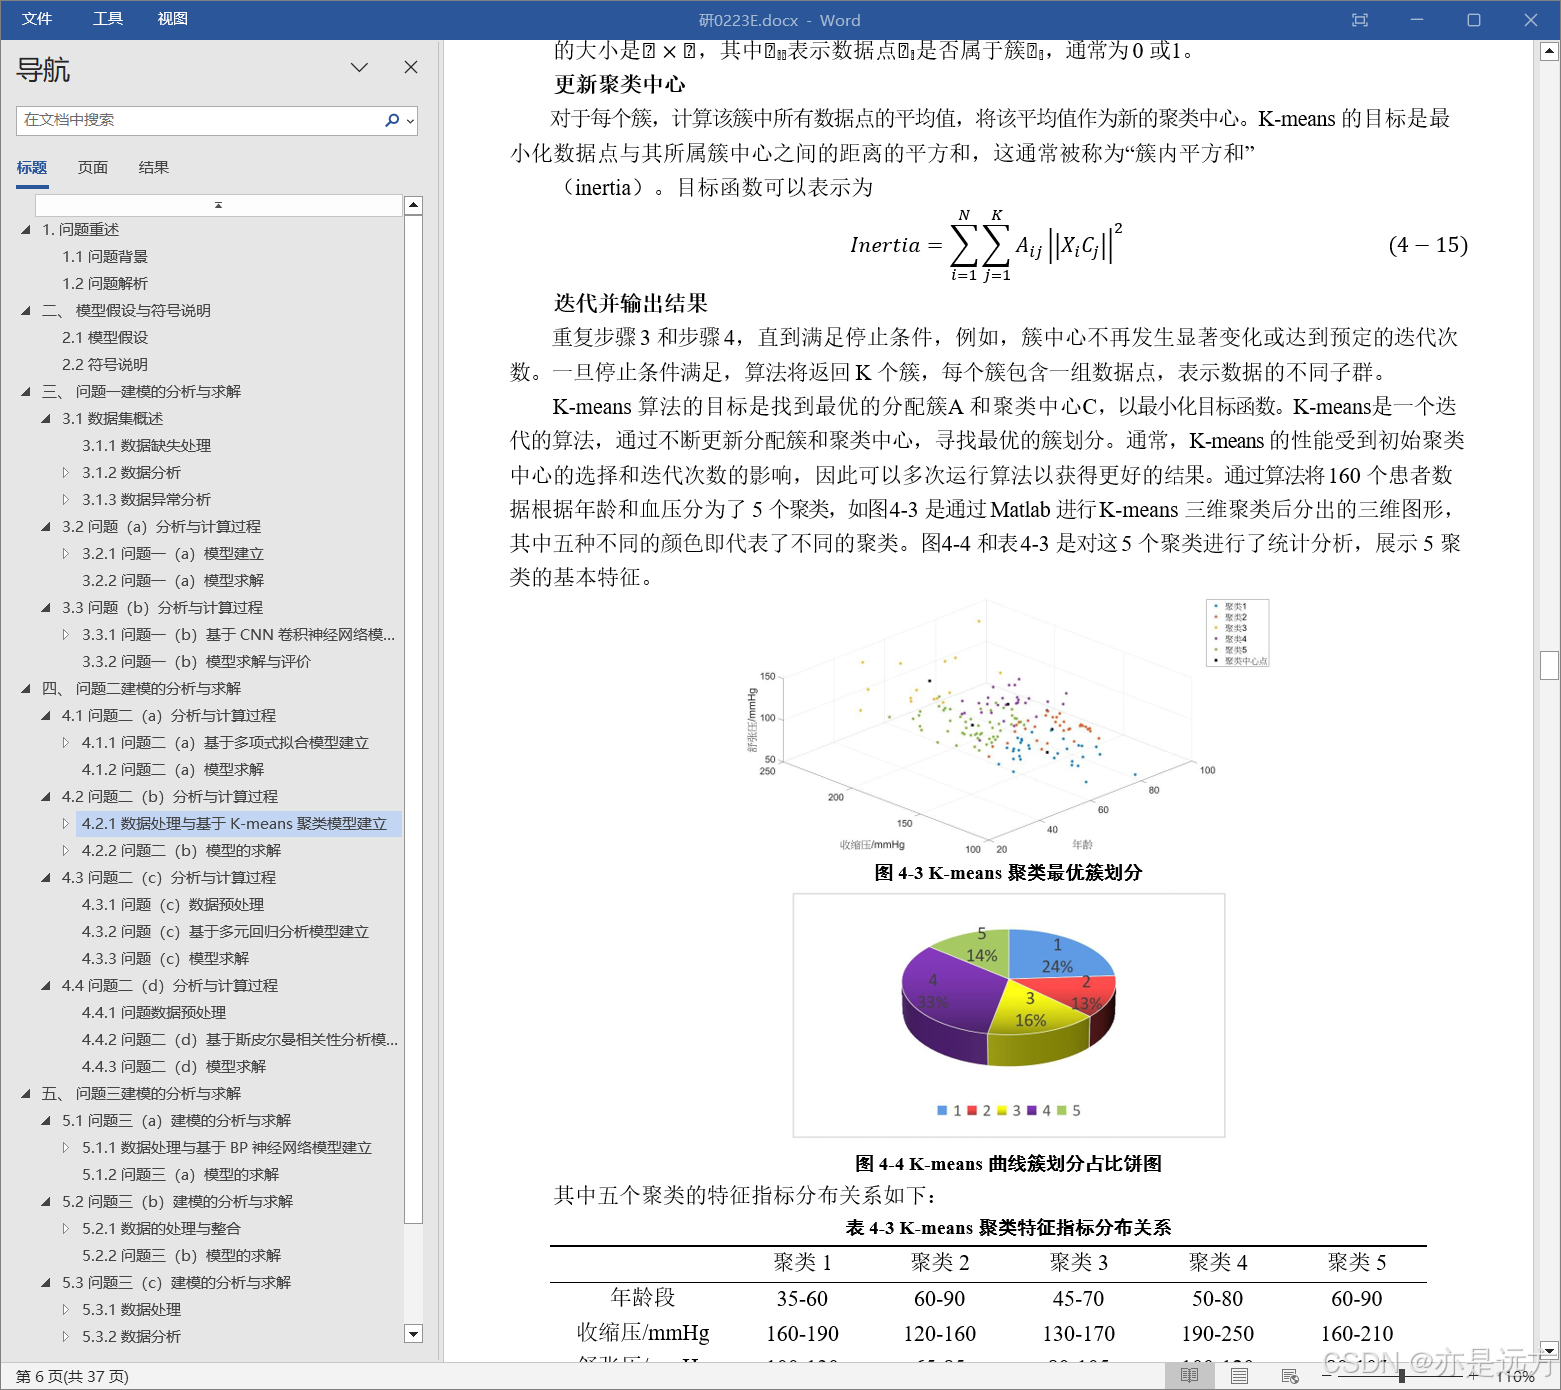Select Print Layout view icon in status bar
This screenshot has height=1390, width=1561.
click(1239, 1376)
